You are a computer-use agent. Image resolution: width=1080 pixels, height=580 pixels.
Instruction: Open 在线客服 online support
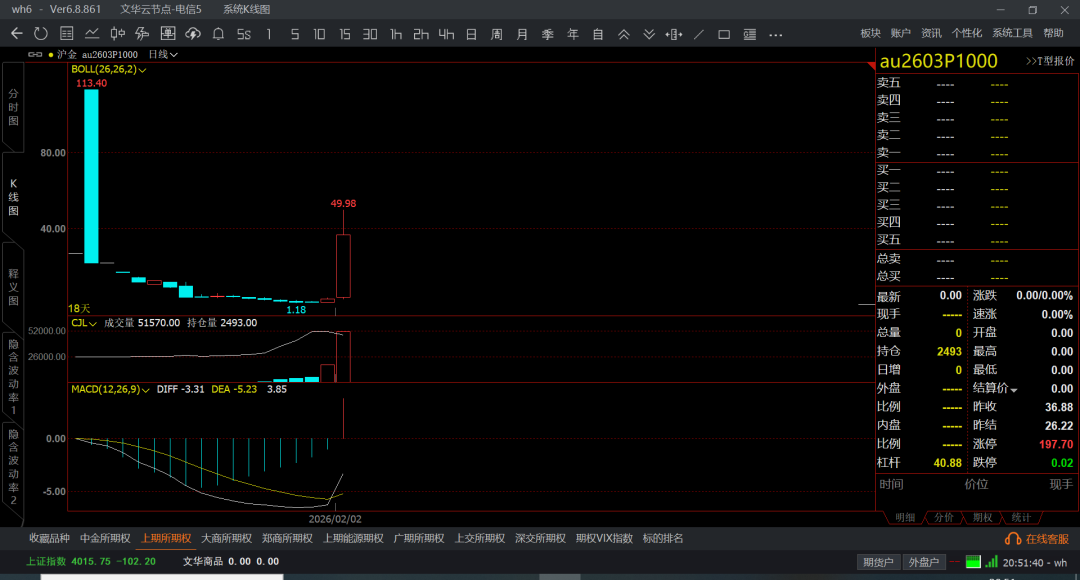tap(1037, 539)
